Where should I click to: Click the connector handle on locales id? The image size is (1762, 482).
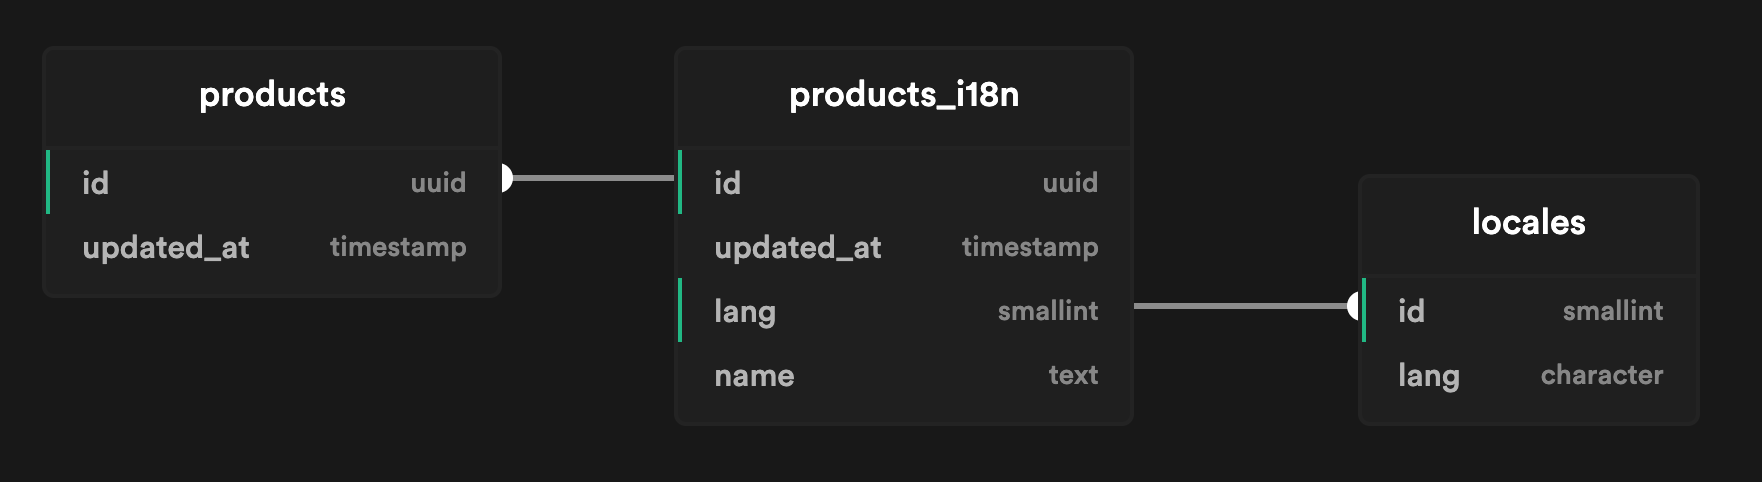pos(1354,306)
